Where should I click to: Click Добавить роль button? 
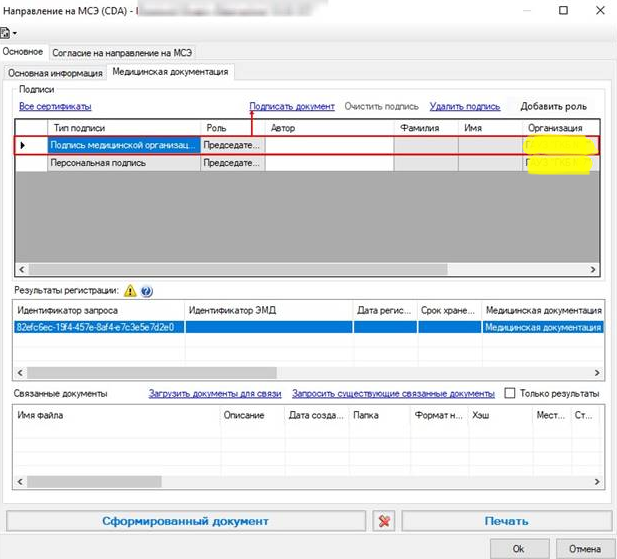(553, 106)
